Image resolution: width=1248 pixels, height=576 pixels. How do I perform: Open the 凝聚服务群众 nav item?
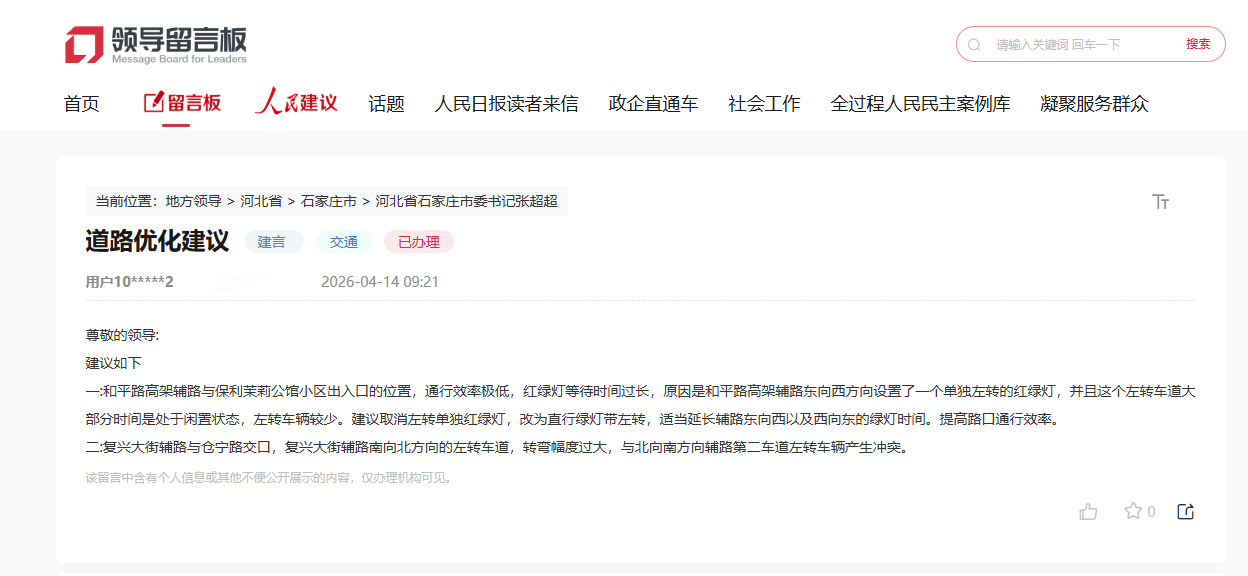[x=1094, y=104]
